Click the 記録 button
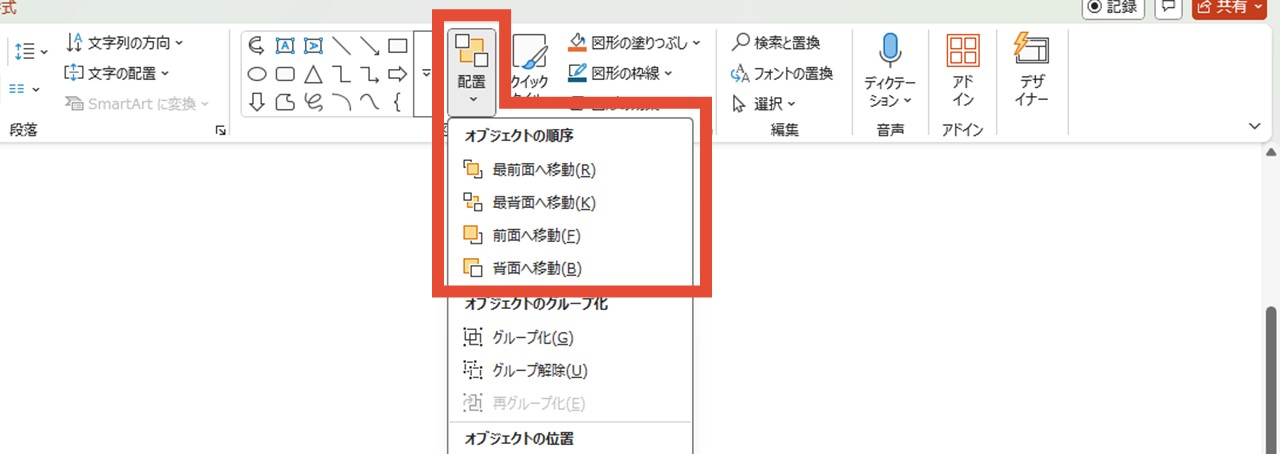 [x=1114, y=6]
